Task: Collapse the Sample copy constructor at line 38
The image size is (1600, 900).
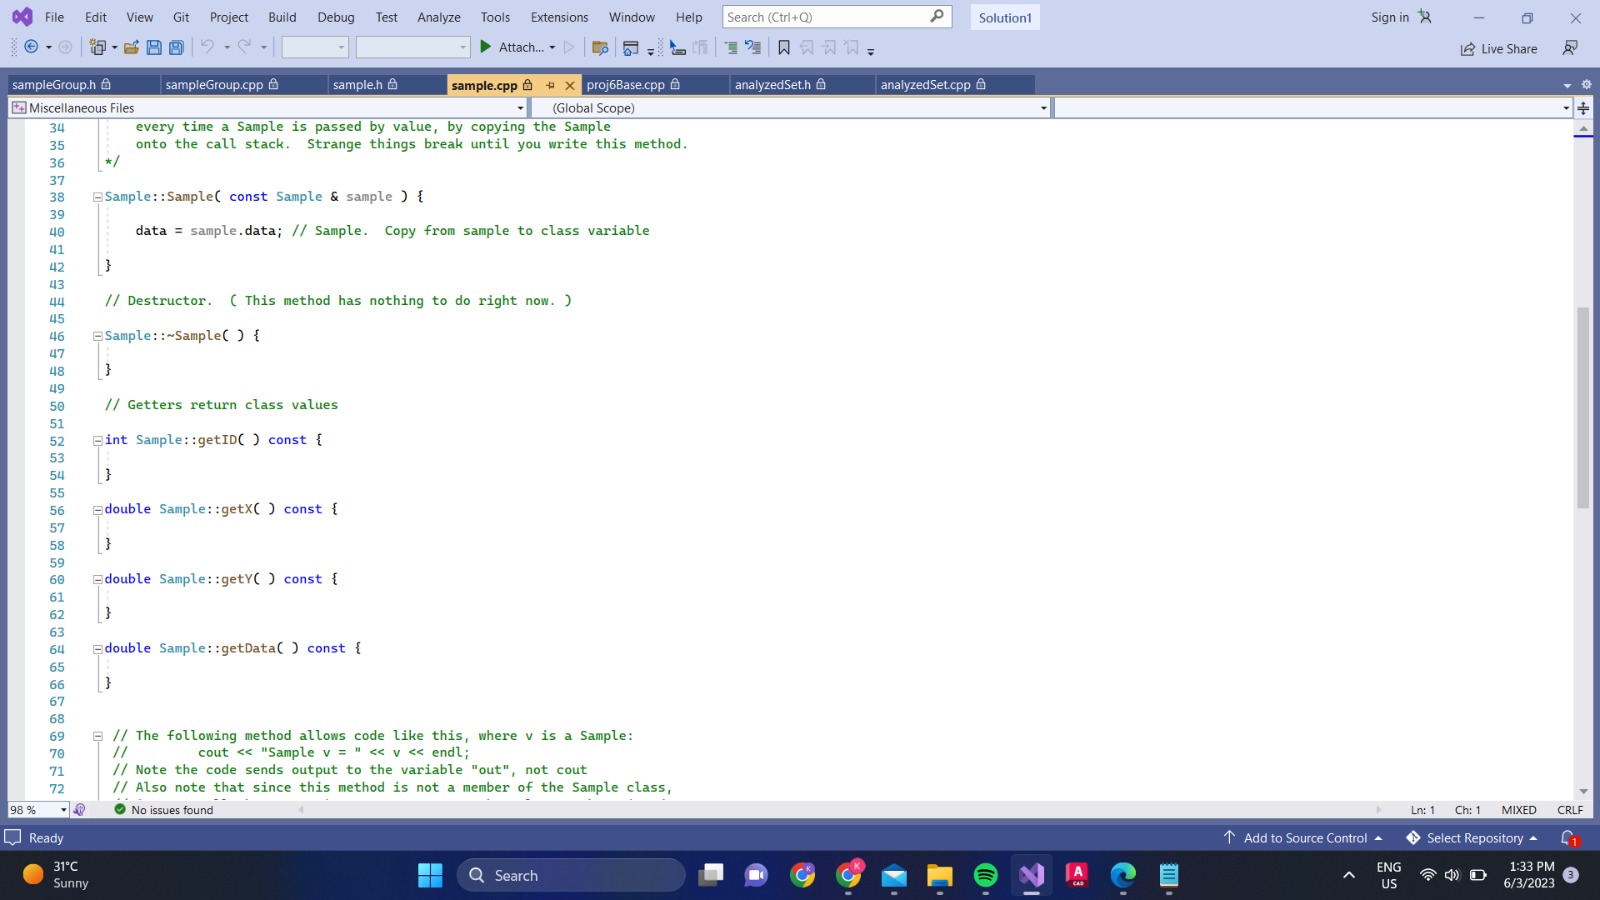Action: click(97, 196)
